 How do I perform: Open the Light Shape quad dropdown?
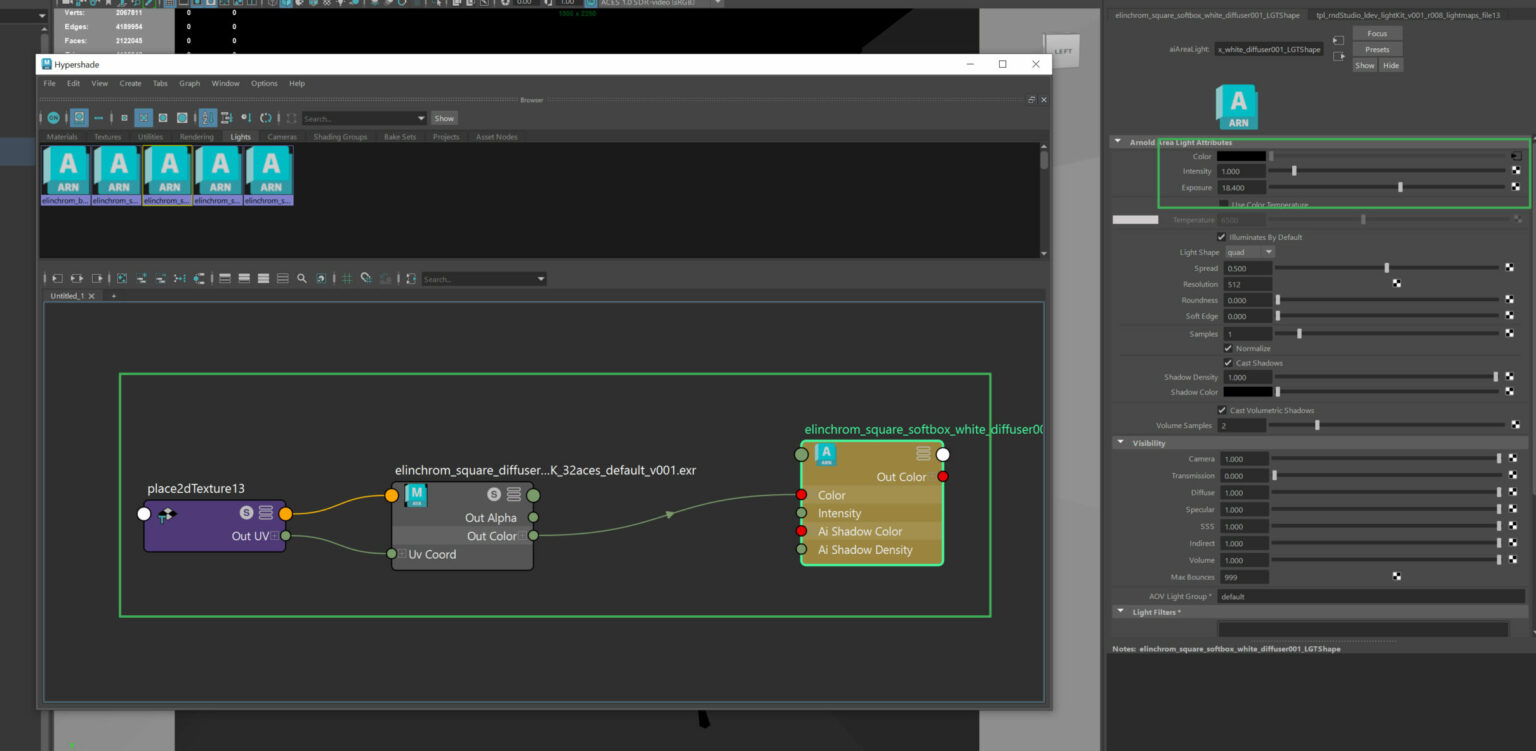1249,253
